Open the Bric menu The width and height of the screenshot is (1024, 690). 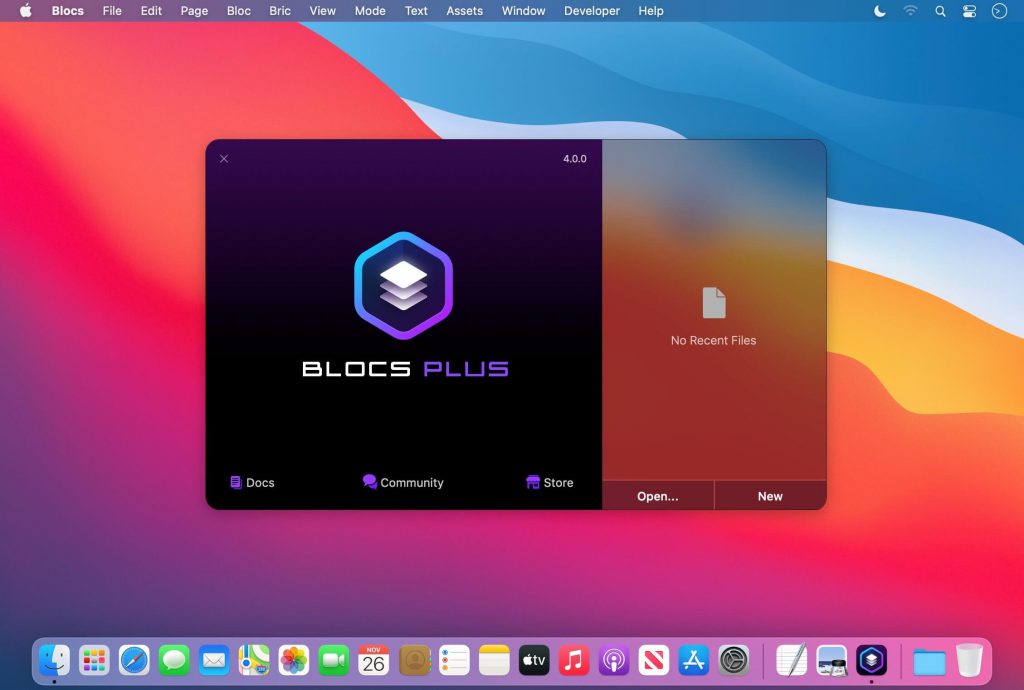[279, 11]
